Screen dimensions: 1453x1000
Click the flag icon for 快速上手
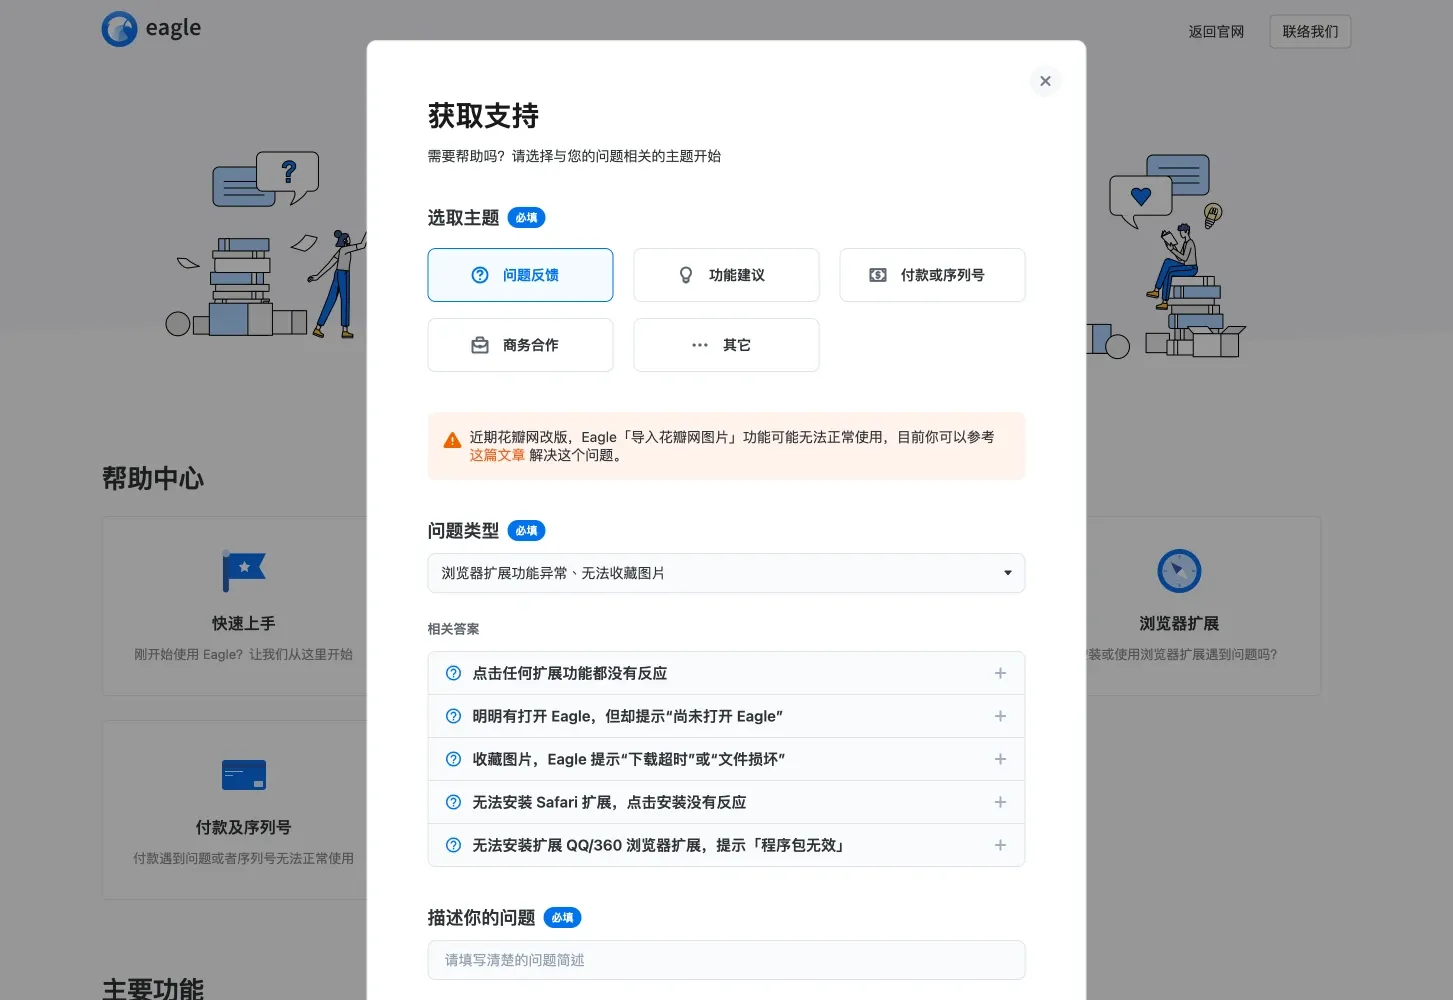(x=243, y=571)
